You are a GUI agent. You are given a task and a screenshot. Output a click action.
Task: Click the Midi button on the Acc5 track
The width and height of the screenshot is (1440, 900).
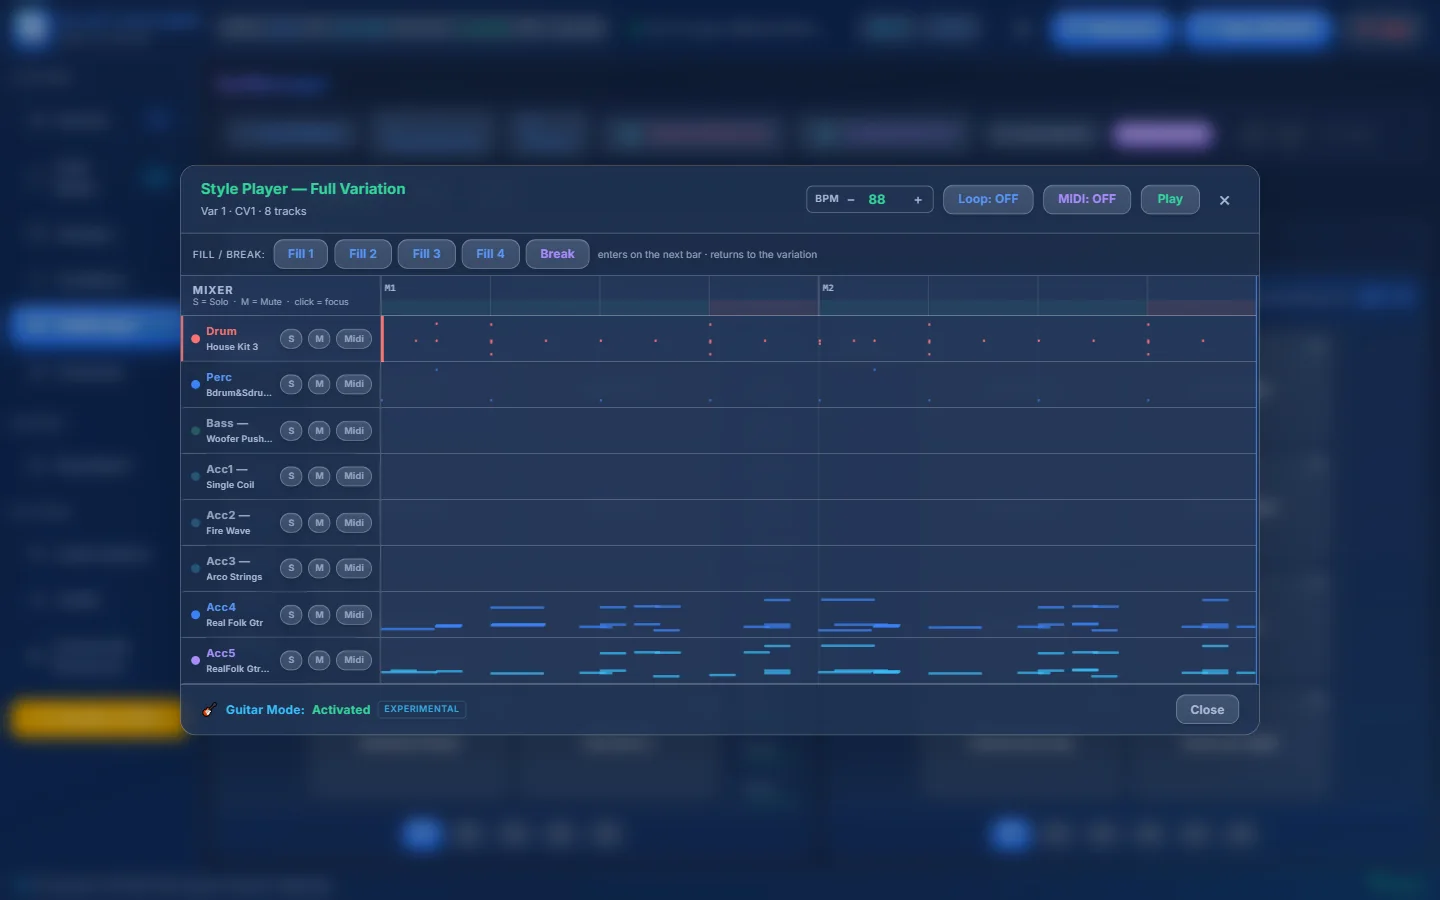pos(354,660)
